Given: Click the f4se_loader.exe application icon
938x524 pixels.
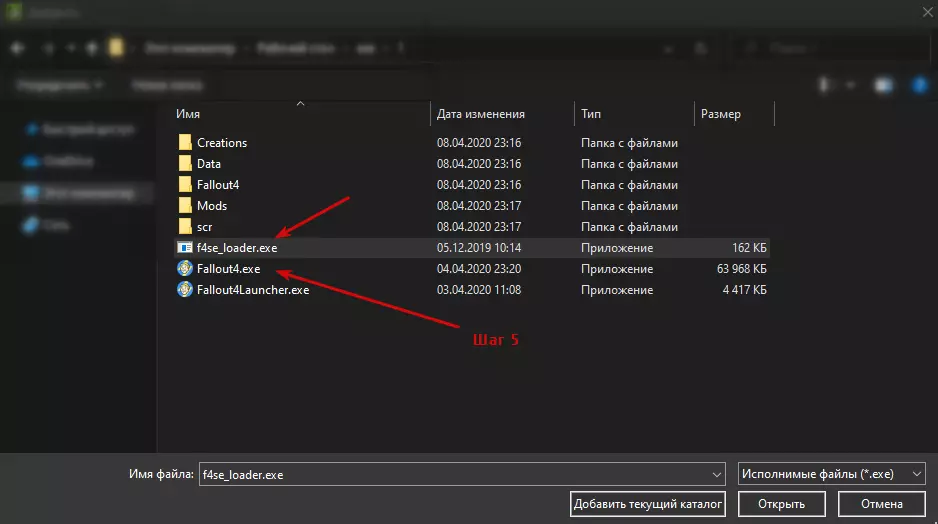Looking at the screenshot, I should (185, 248).
